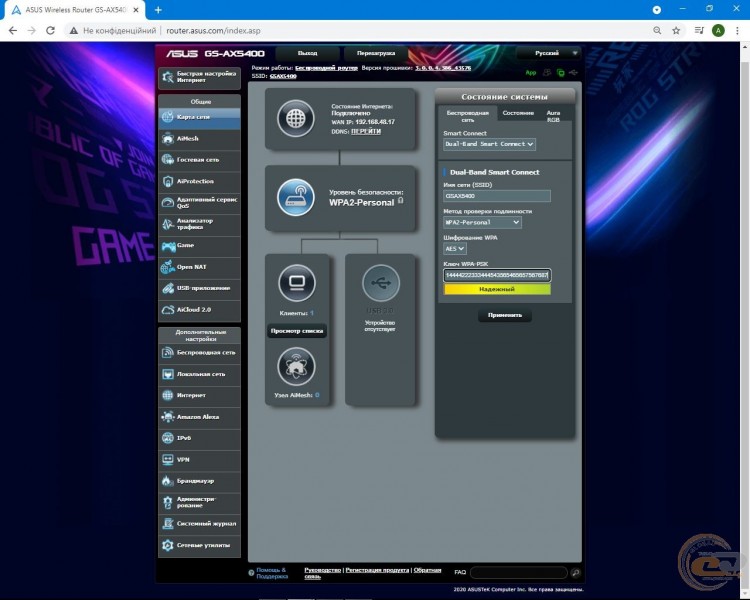Image resolution: width=750 pixels, height=600 pixels.
Task: Open Chrome three-dot menu
Action: [x=737, y=31]
